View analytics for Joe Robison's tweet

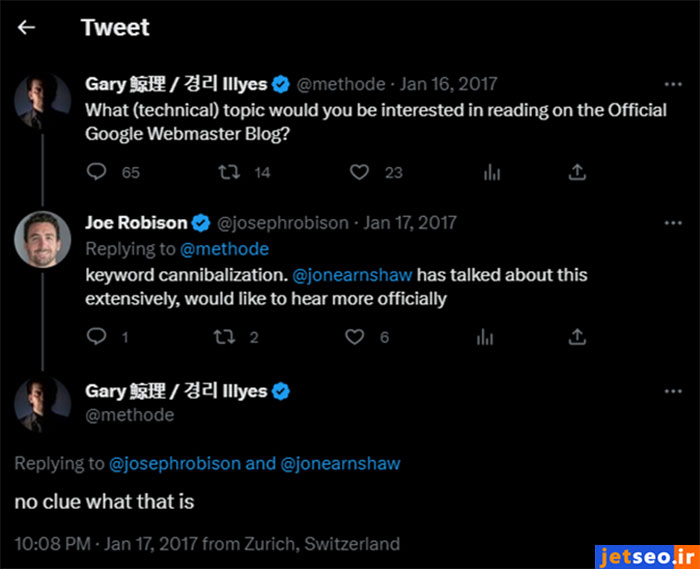coord(486,337)
